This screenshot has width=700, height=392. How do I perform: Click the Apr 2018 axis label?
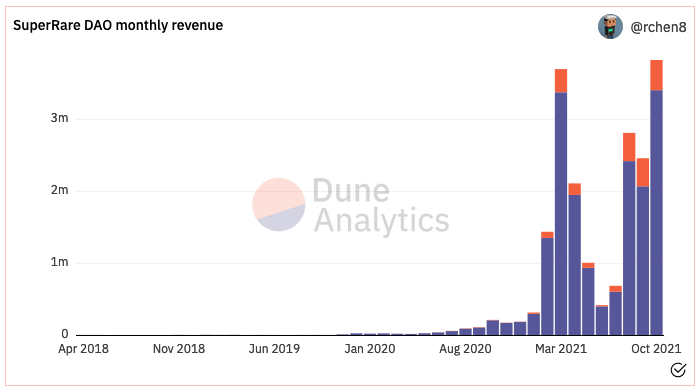pyautogui.click(x=83, y=349)
